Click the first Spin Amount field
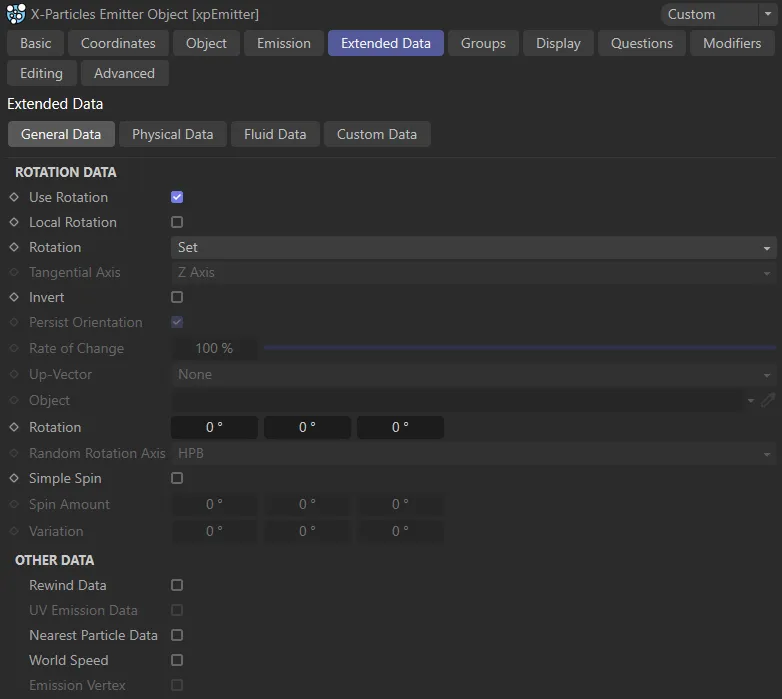Viewport: 782px width, 699px height. 214,505
